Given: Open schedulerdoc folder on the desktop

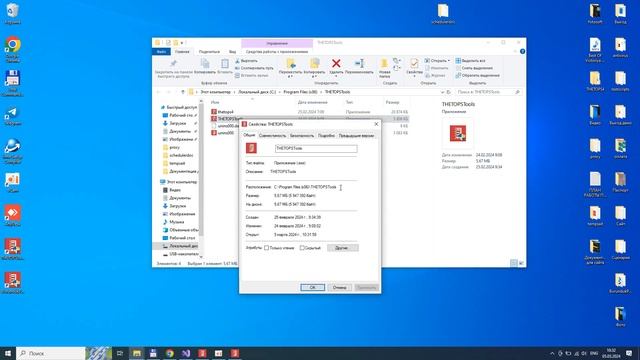Looking at the screenshot, I should pyautogui.click(x=443, y=14).
